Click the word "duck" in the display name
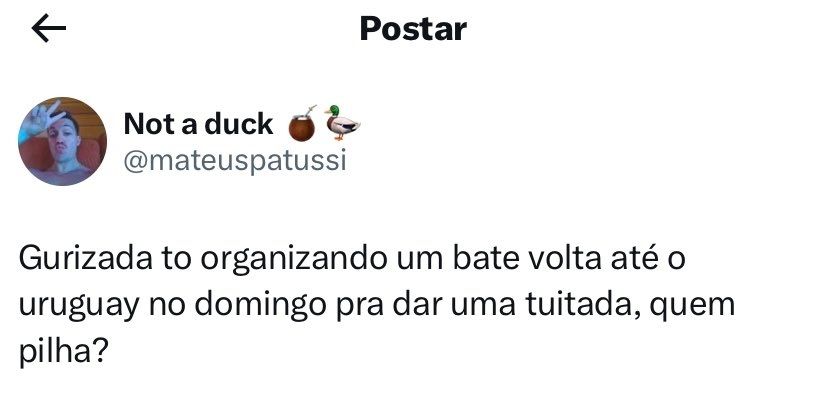828x416 pixels. (x=239, y=125)
